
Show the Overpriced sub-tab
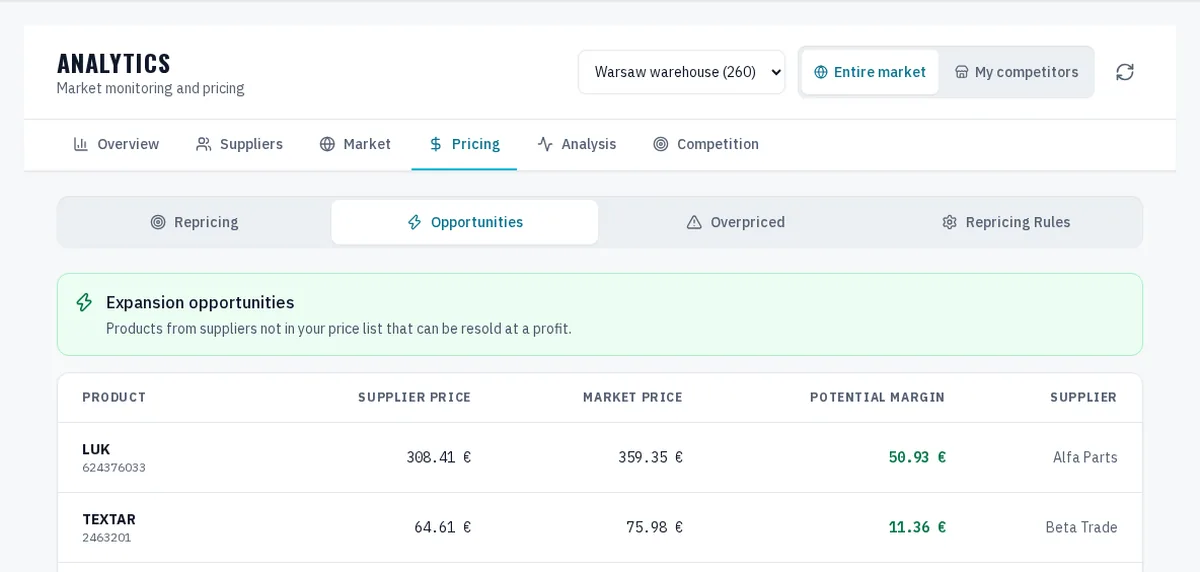(x=735, y=222)
